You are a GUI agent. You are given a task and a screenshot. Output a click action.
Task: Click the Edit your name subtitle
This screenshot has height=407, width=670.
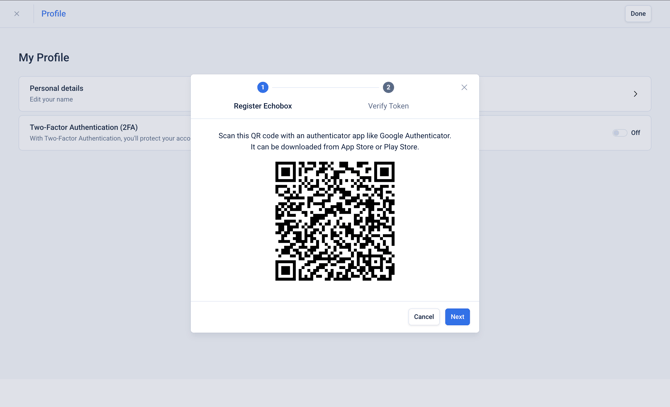pos(51,100)
